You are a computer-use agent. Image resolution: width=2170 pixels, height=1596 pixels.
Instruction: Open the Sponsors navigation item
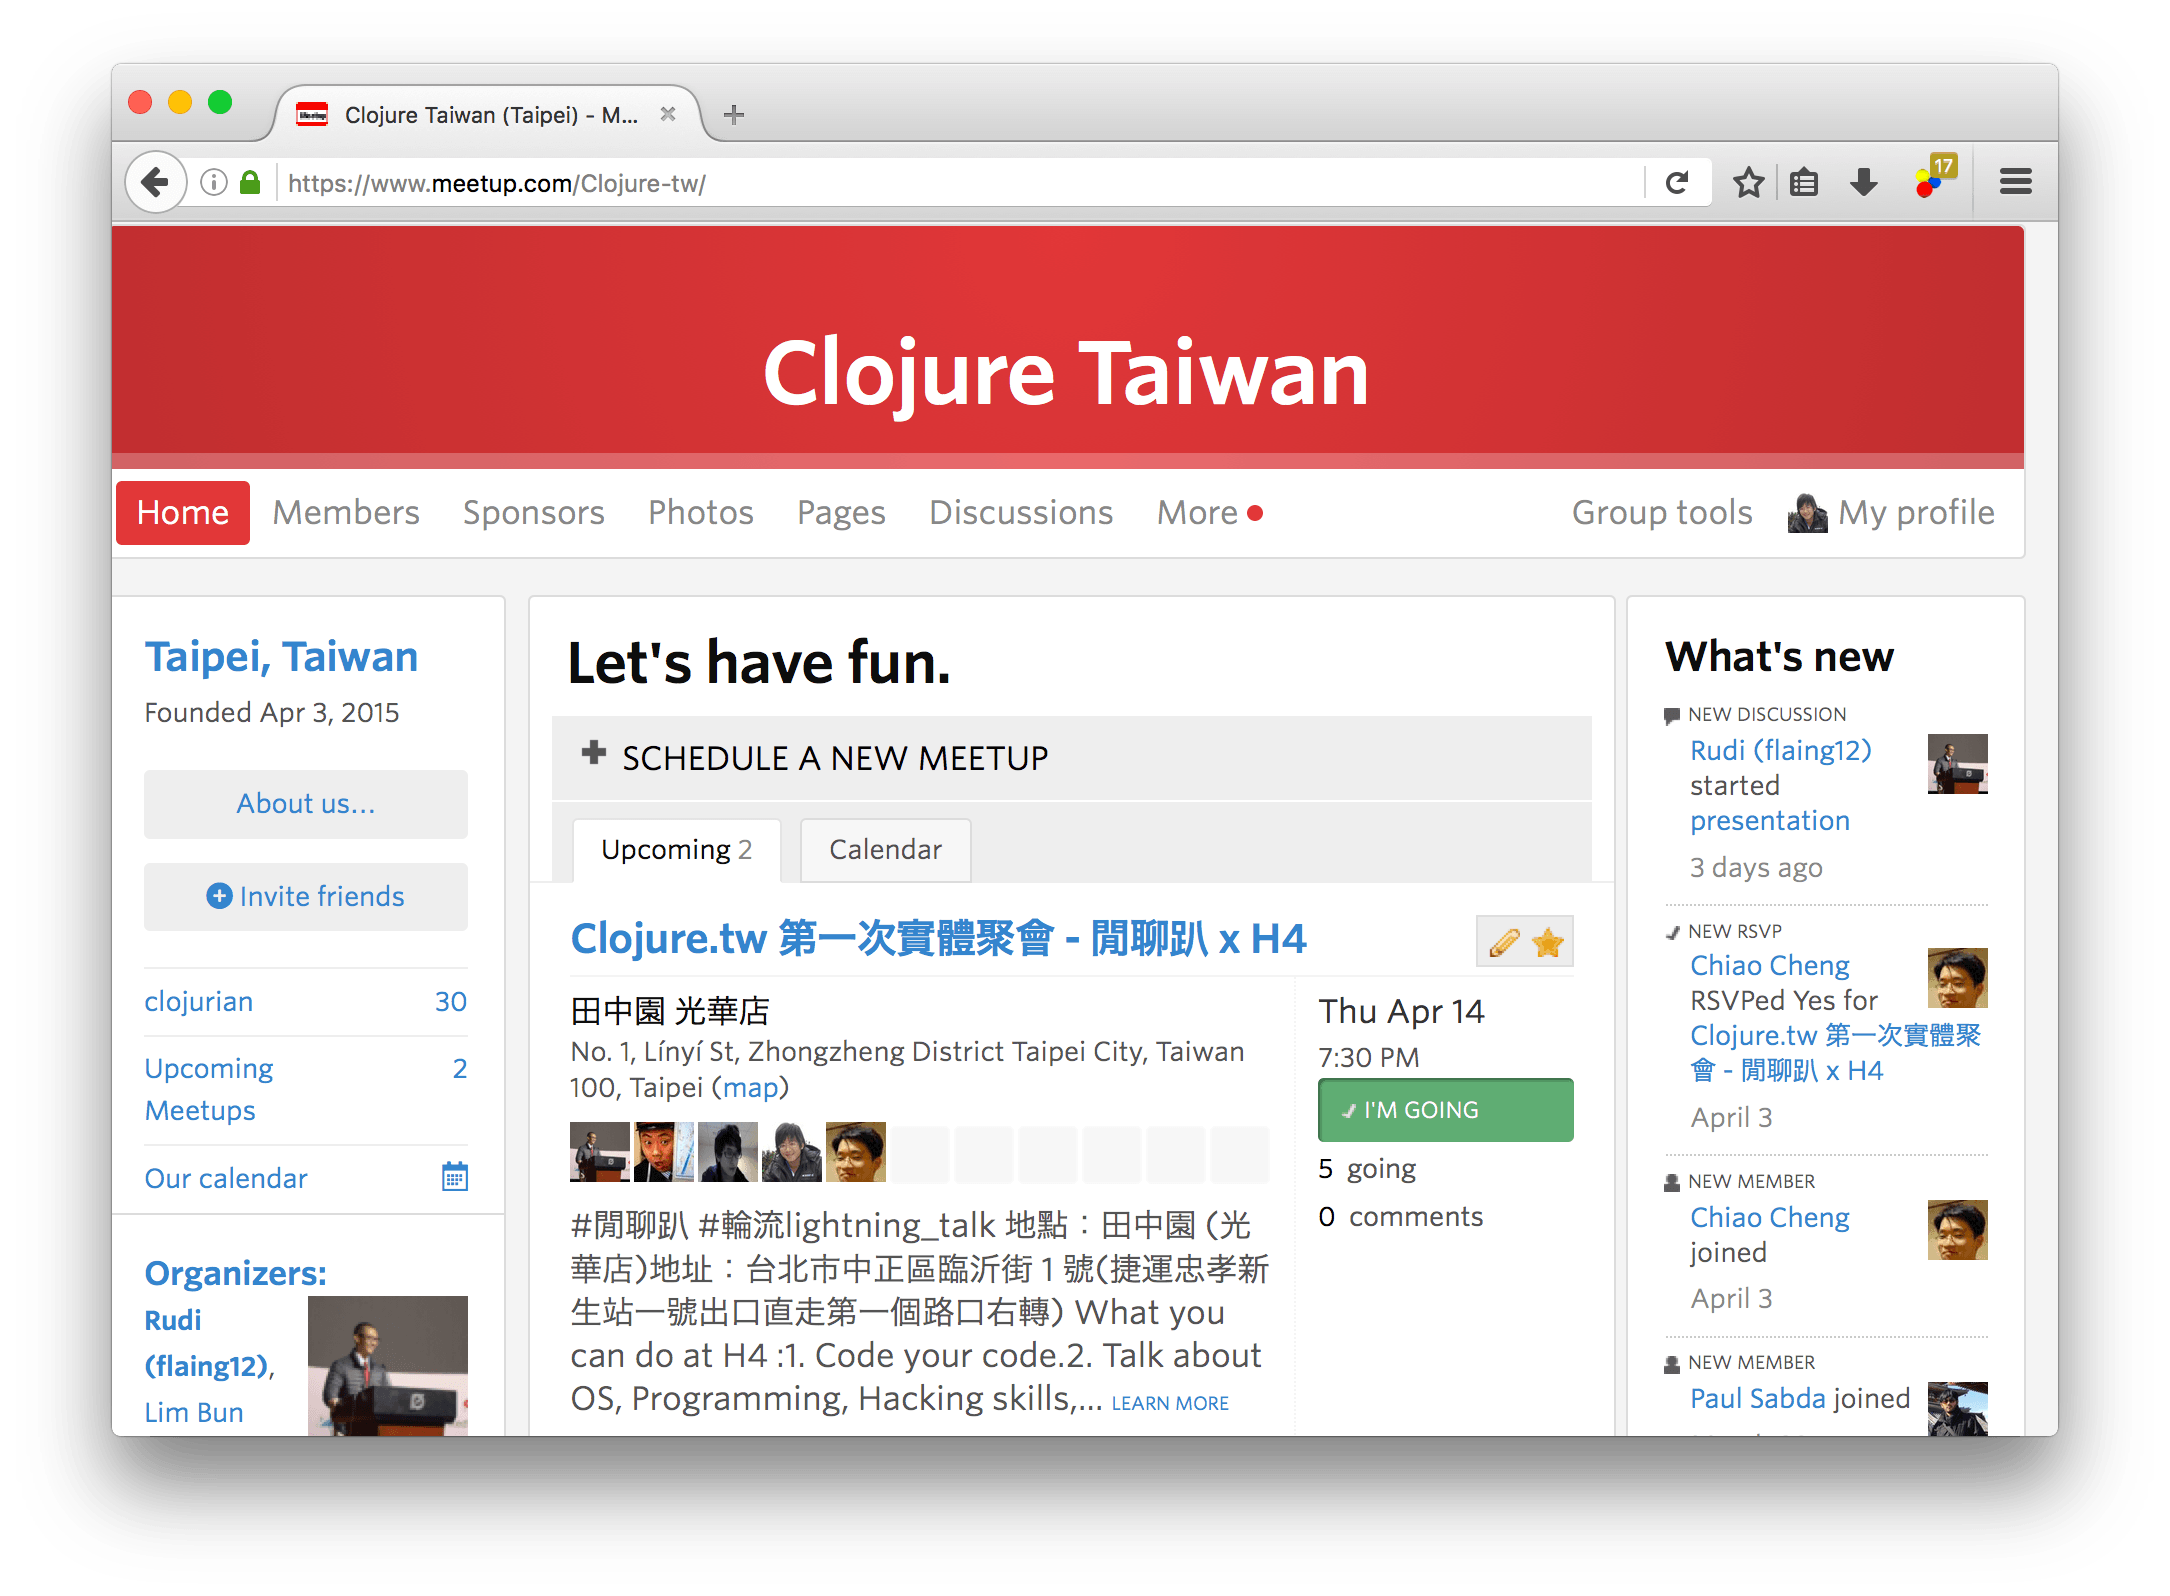click(x=534, y=513)
